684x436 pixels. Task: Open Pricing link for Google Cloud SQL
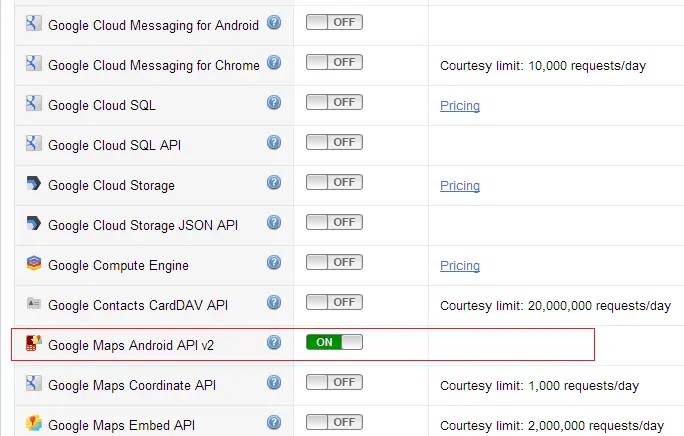[460, 106]
